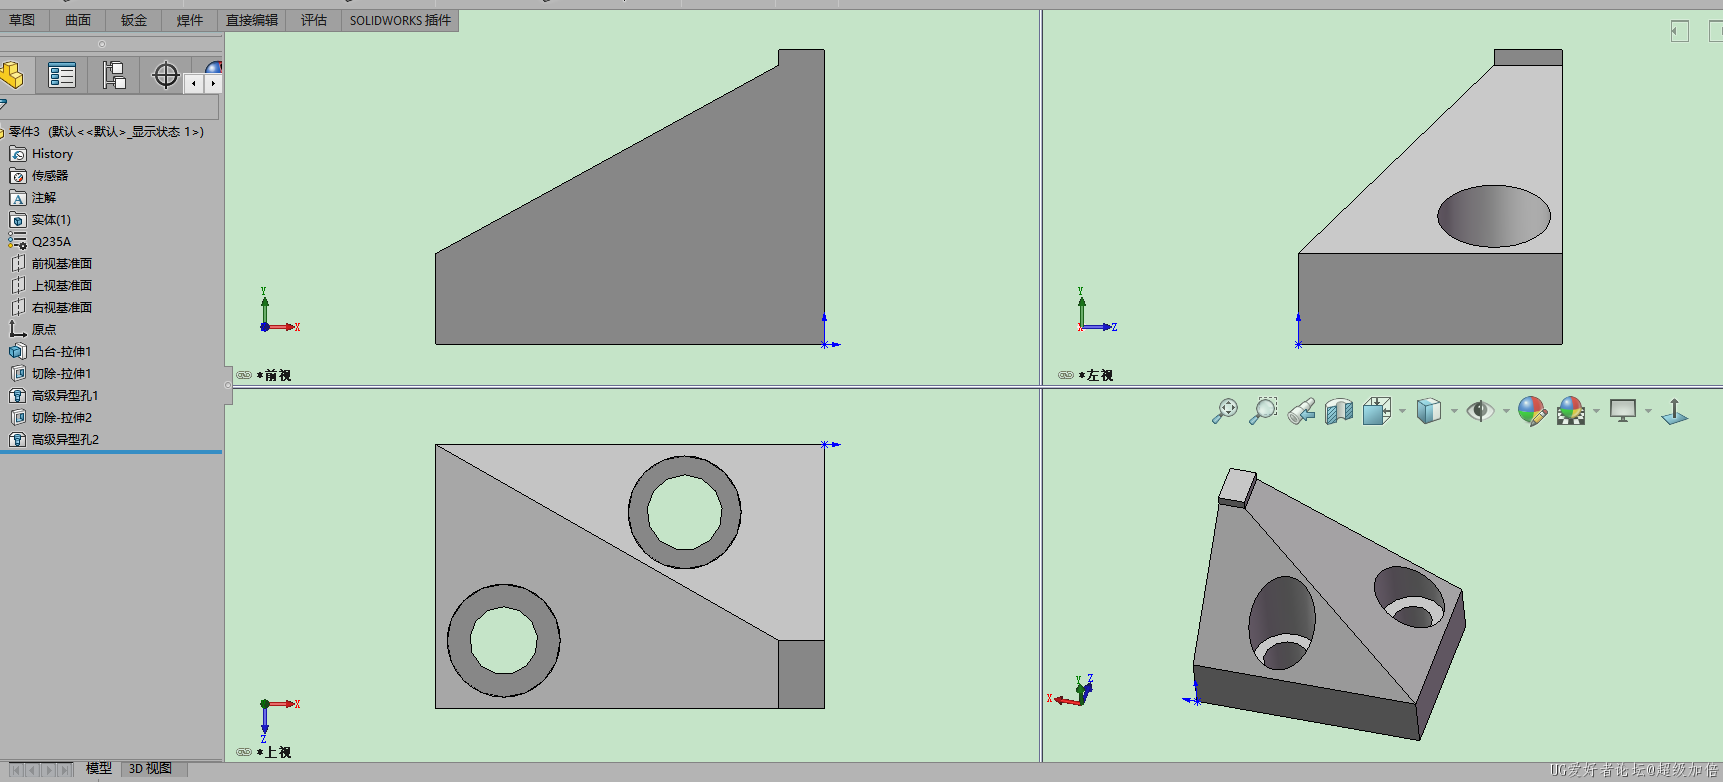Click the *前视 viewport label
1723x782 pixels.
coord(274,376)
